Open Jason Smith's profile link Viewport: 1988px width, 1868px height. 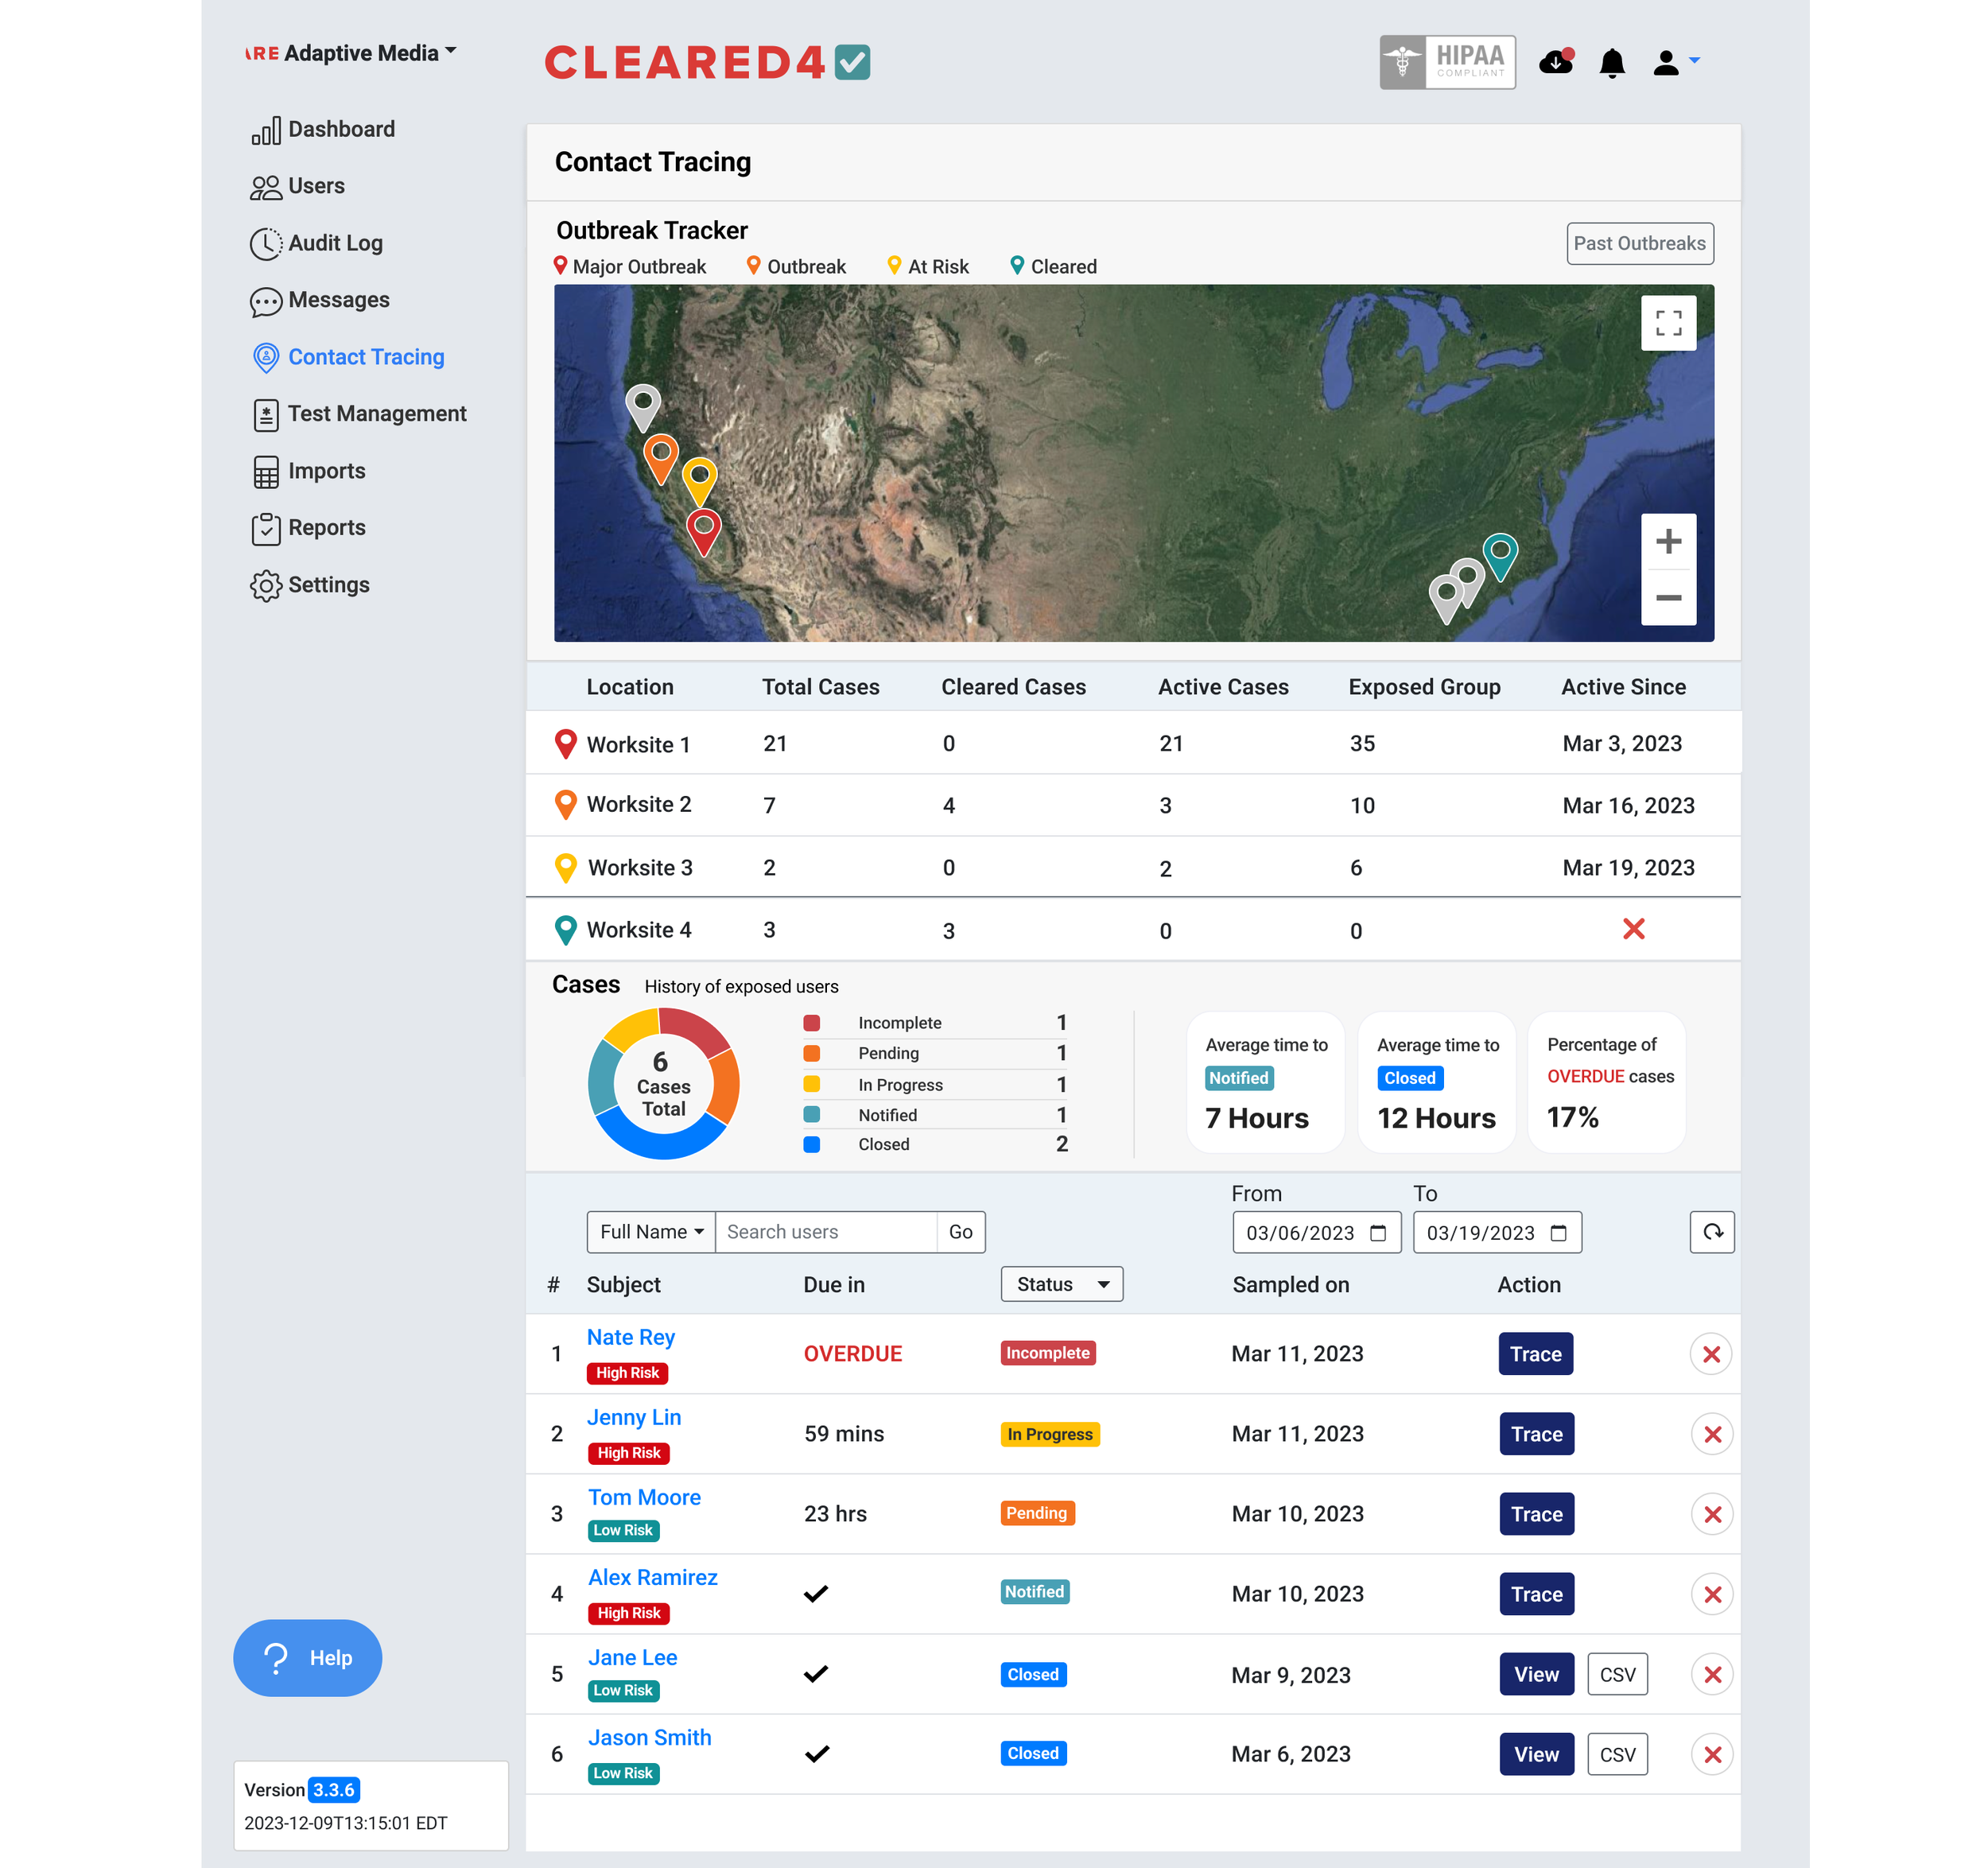[x=649, y=1737]
